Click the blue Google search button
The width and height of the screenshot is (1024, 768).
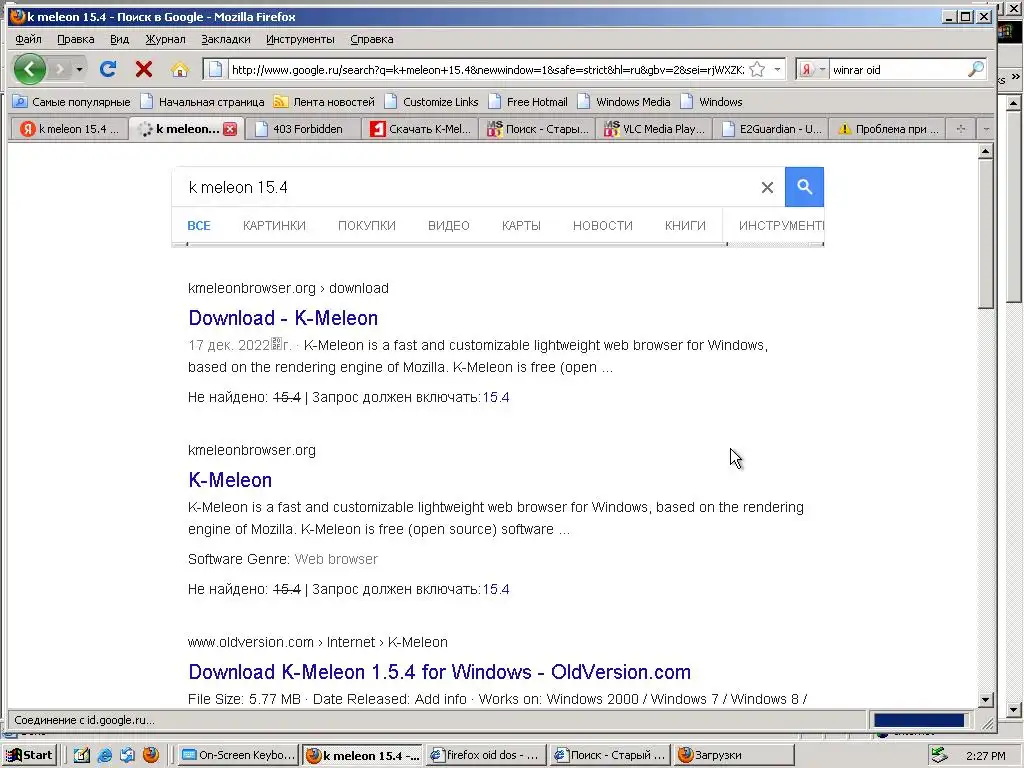coord(805,187)
